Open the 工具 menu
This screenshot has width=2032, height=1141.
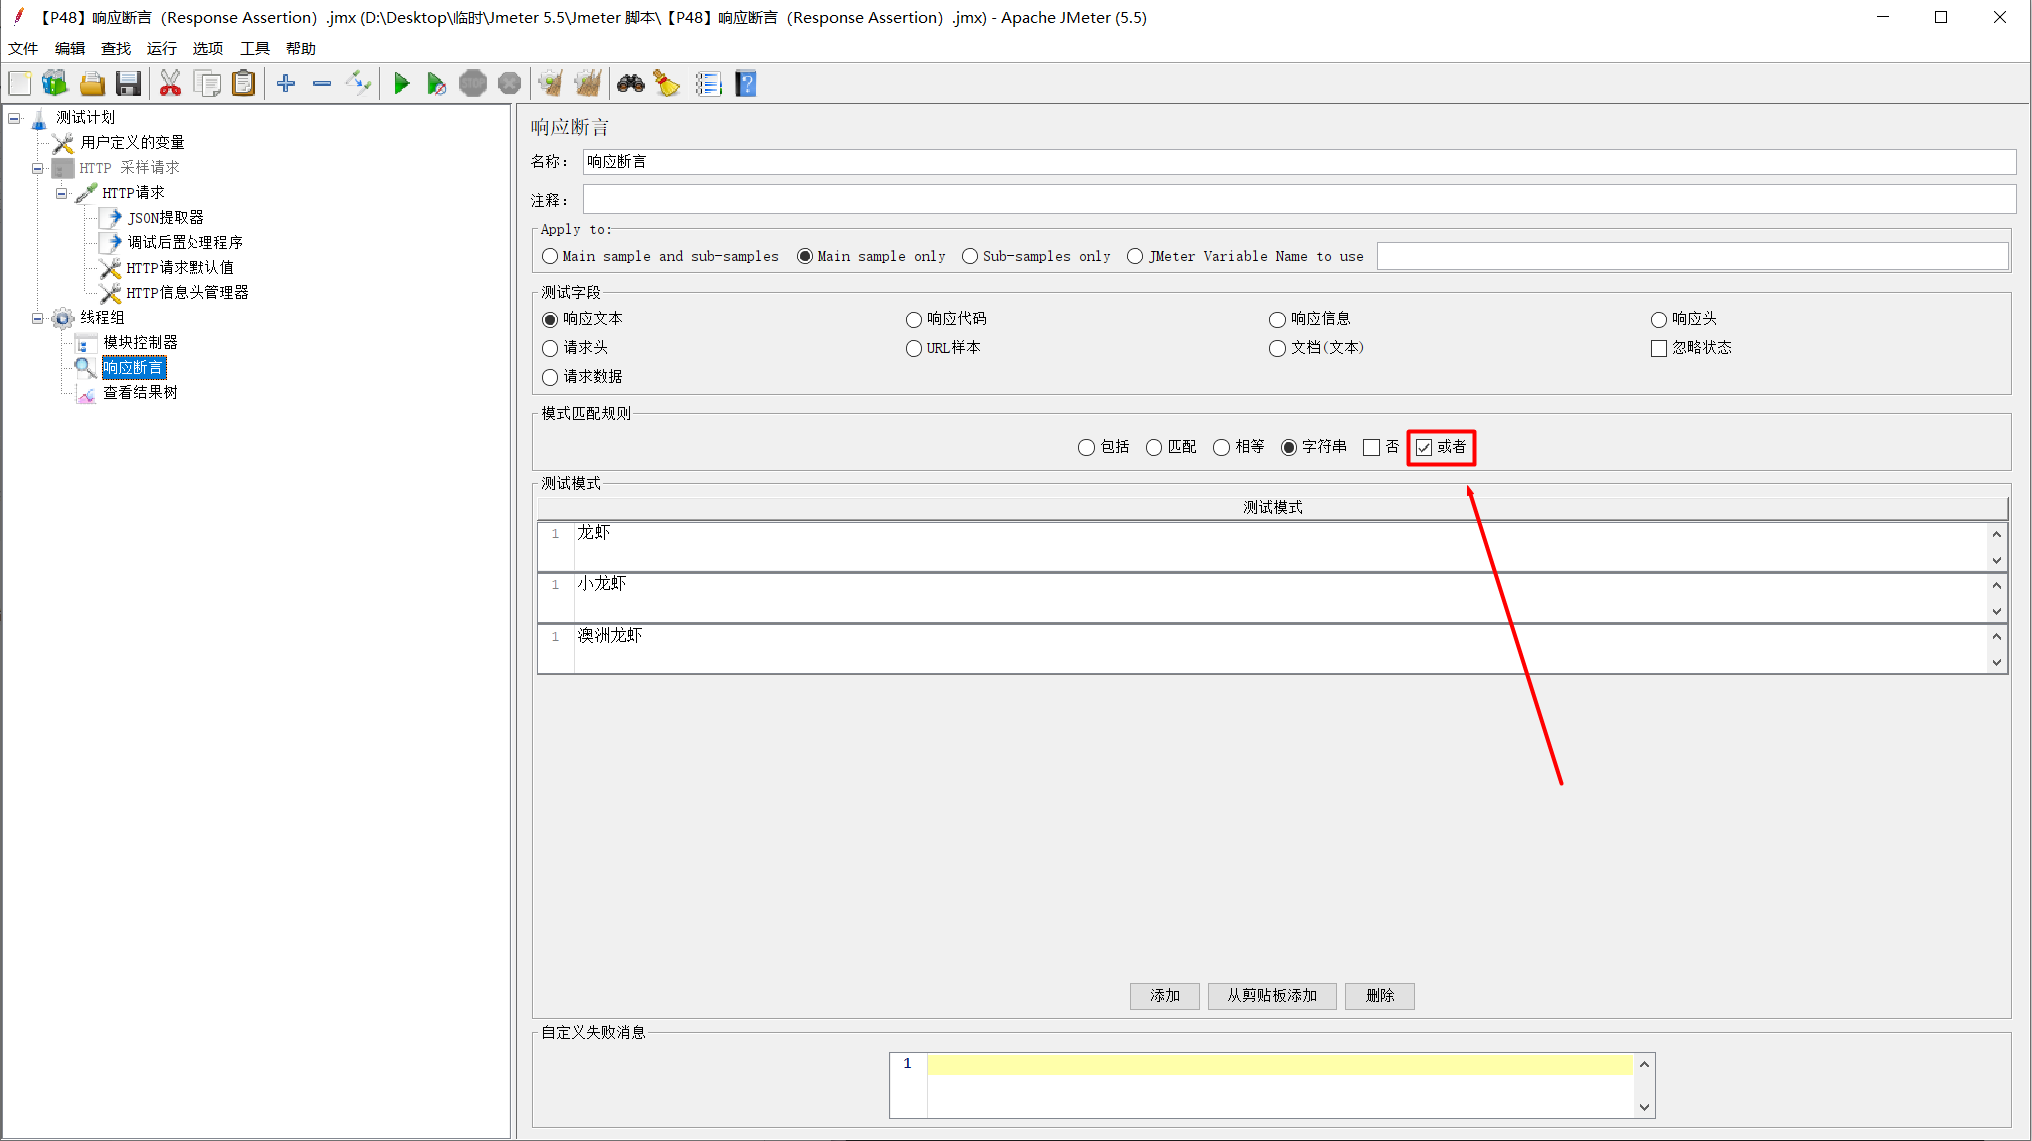coord(255,49)
